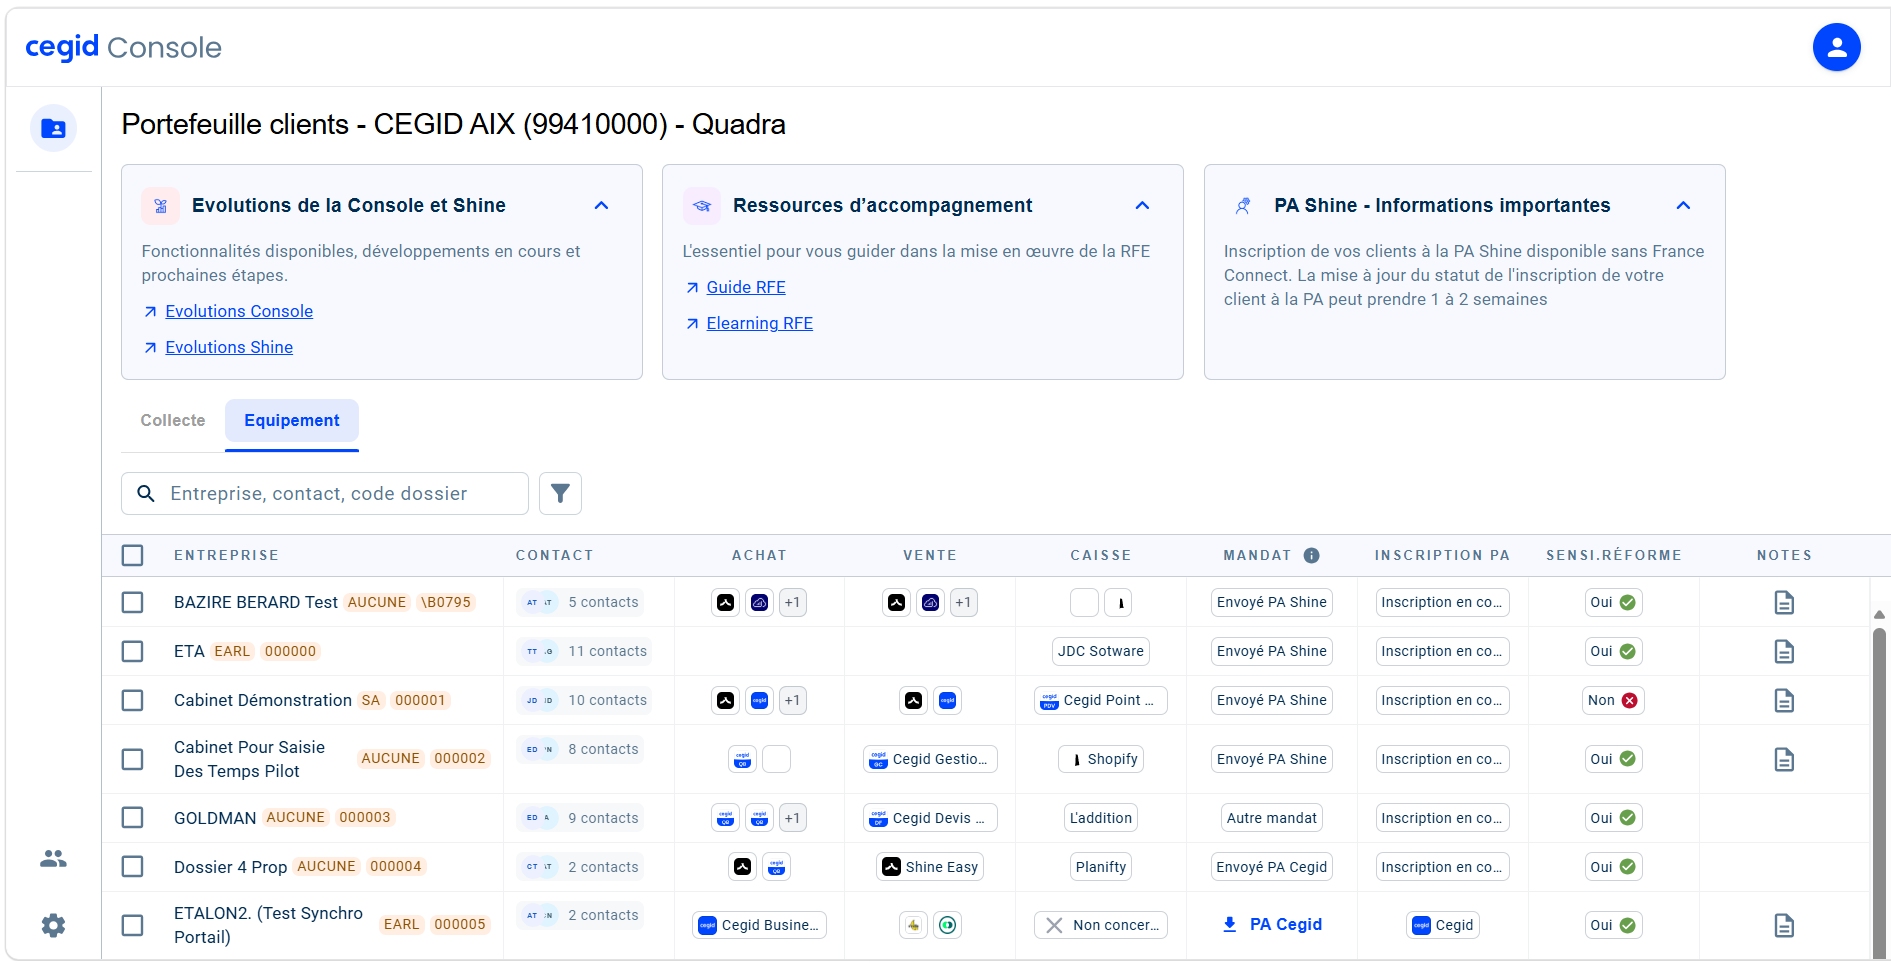The width and height of the screenshot is (1891, 963).
Task: Check the GOLDMAN row checkbox
Action: pos(132,818)
